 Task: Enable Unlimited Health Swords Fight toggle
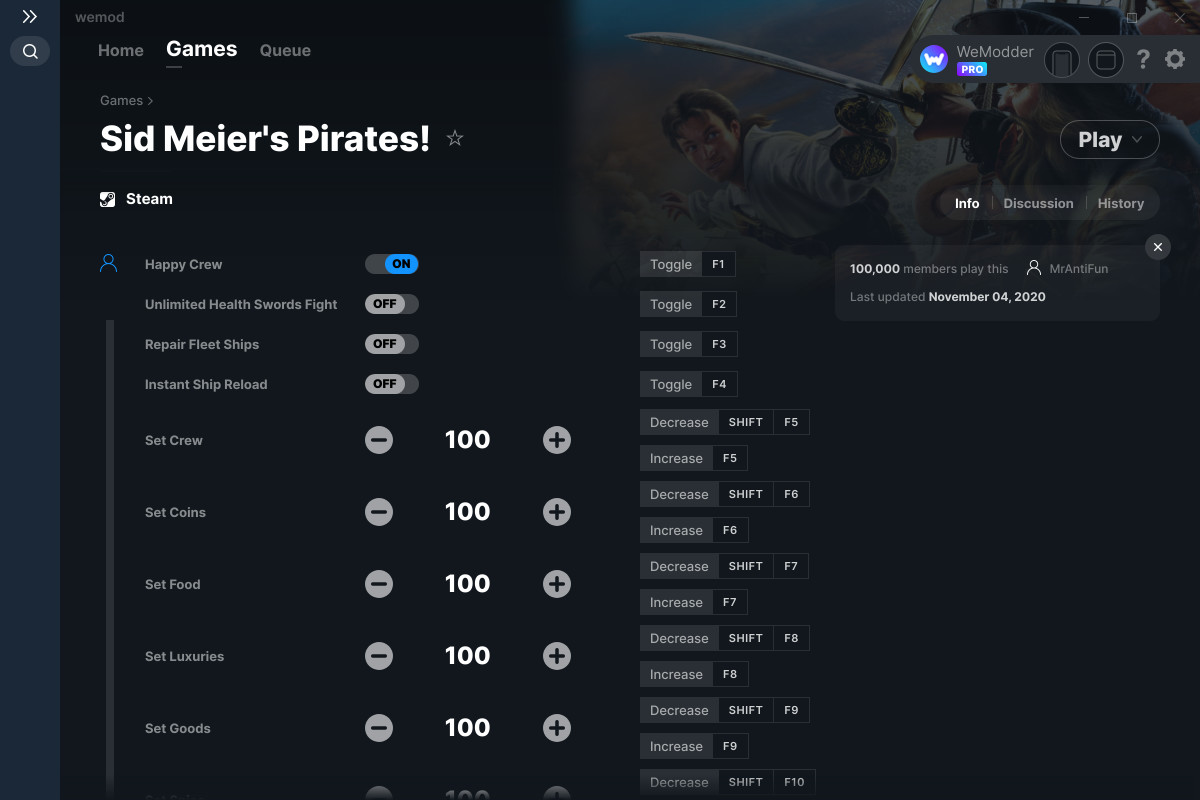392,304
